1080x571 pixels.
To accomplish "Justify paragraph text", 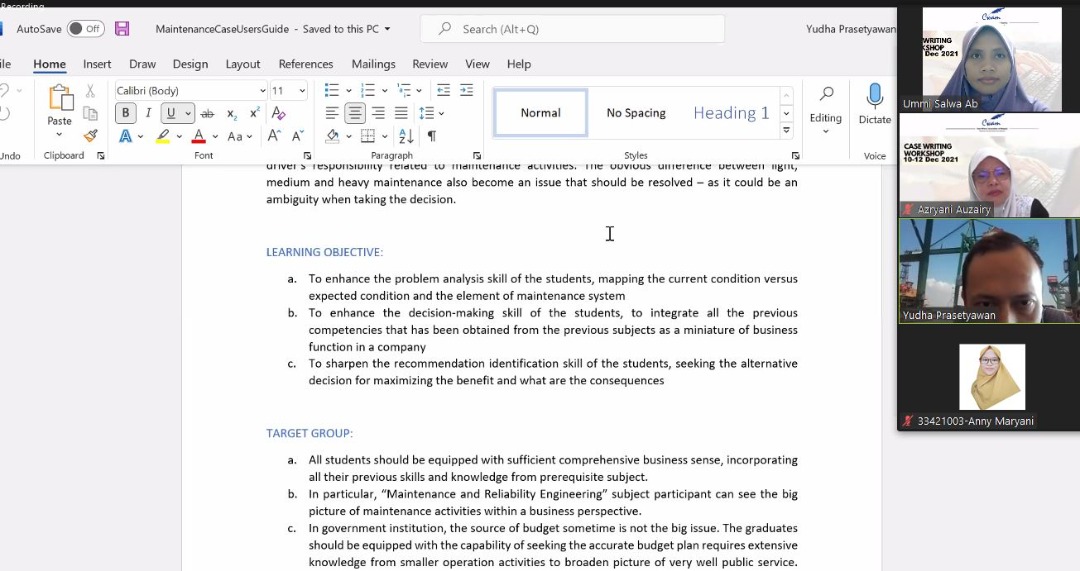I will click(401, 113).
